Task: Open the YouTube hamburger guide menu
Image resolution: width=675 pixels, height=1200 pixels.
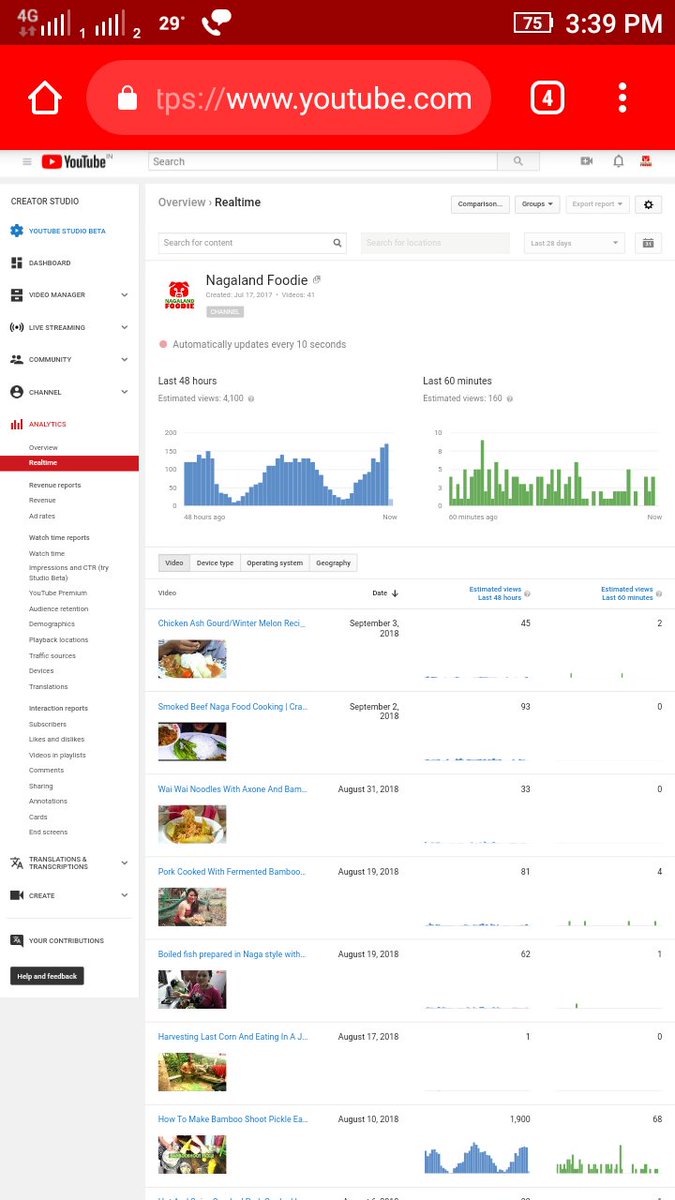Action: [x=27, y=162]
